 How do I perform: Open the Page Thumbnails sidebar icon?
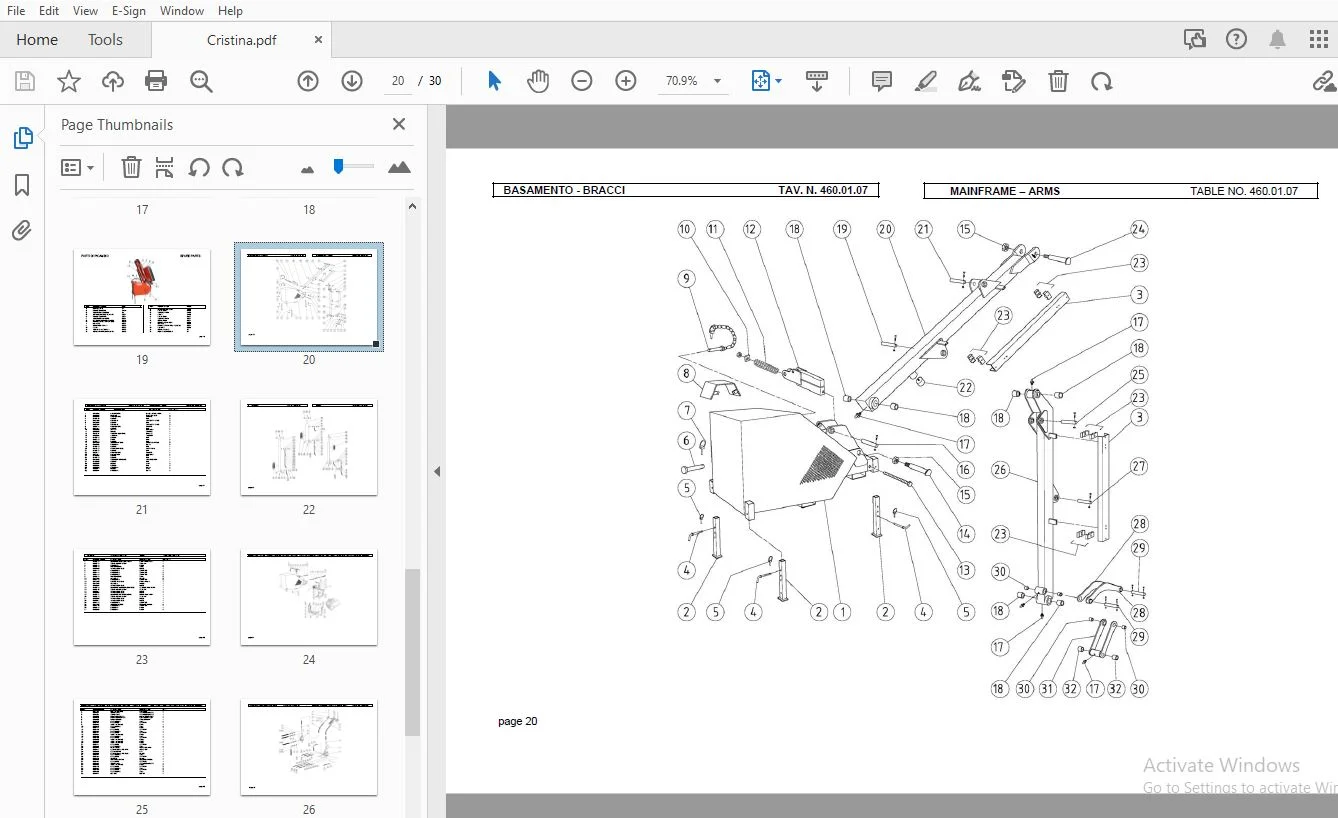(22, 138)
